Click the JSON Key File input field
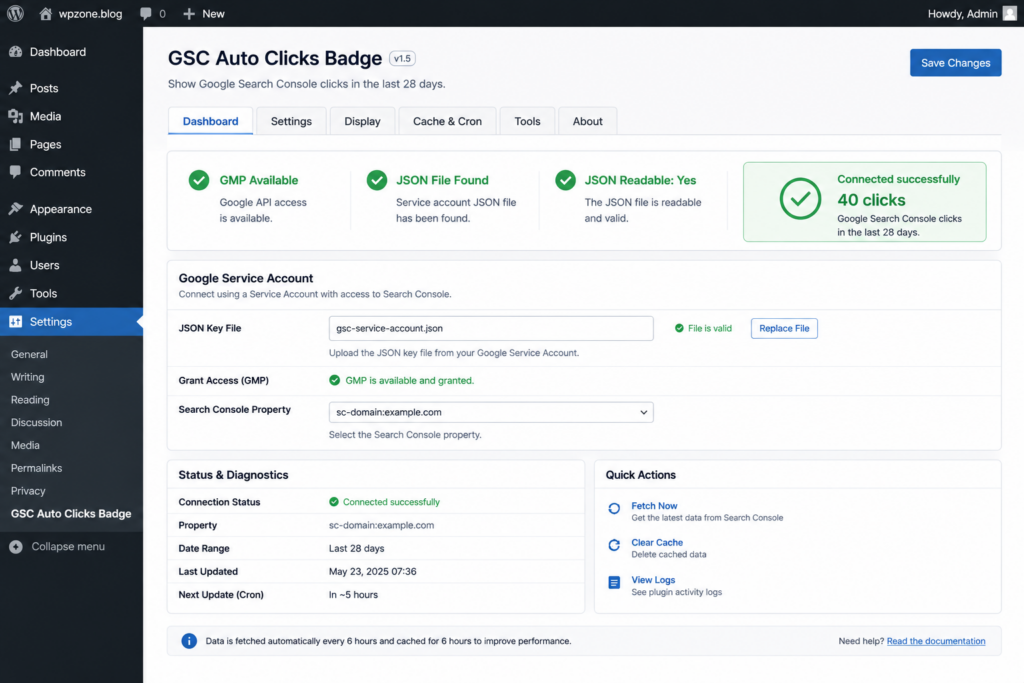1024x683 pixels. pyautogui.click(x=491, y=328)
